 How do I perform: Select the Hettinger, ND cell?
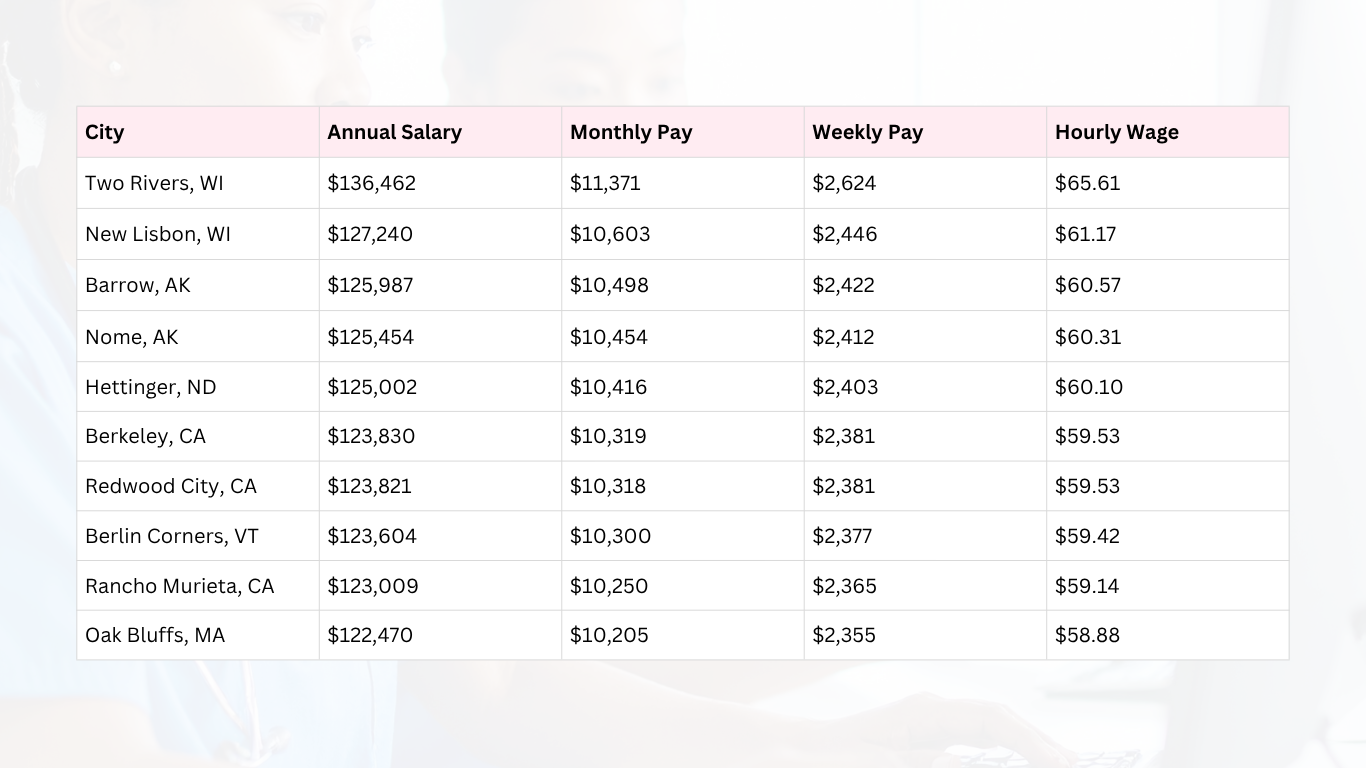click(x=150, y=387)
